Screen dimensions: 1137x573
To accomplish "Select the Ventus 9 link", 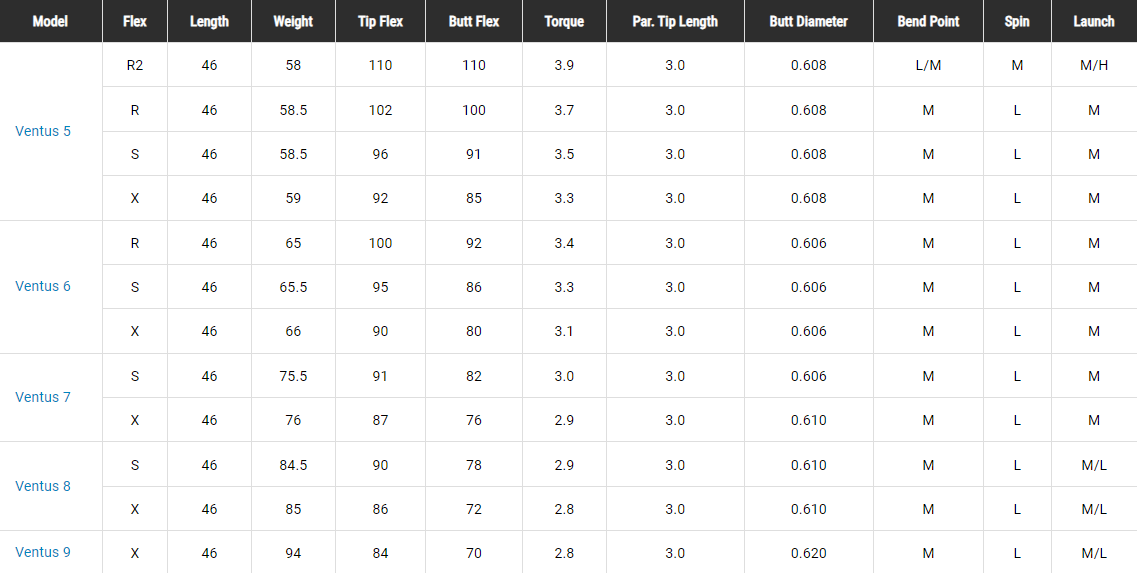I will coord(43,552).
